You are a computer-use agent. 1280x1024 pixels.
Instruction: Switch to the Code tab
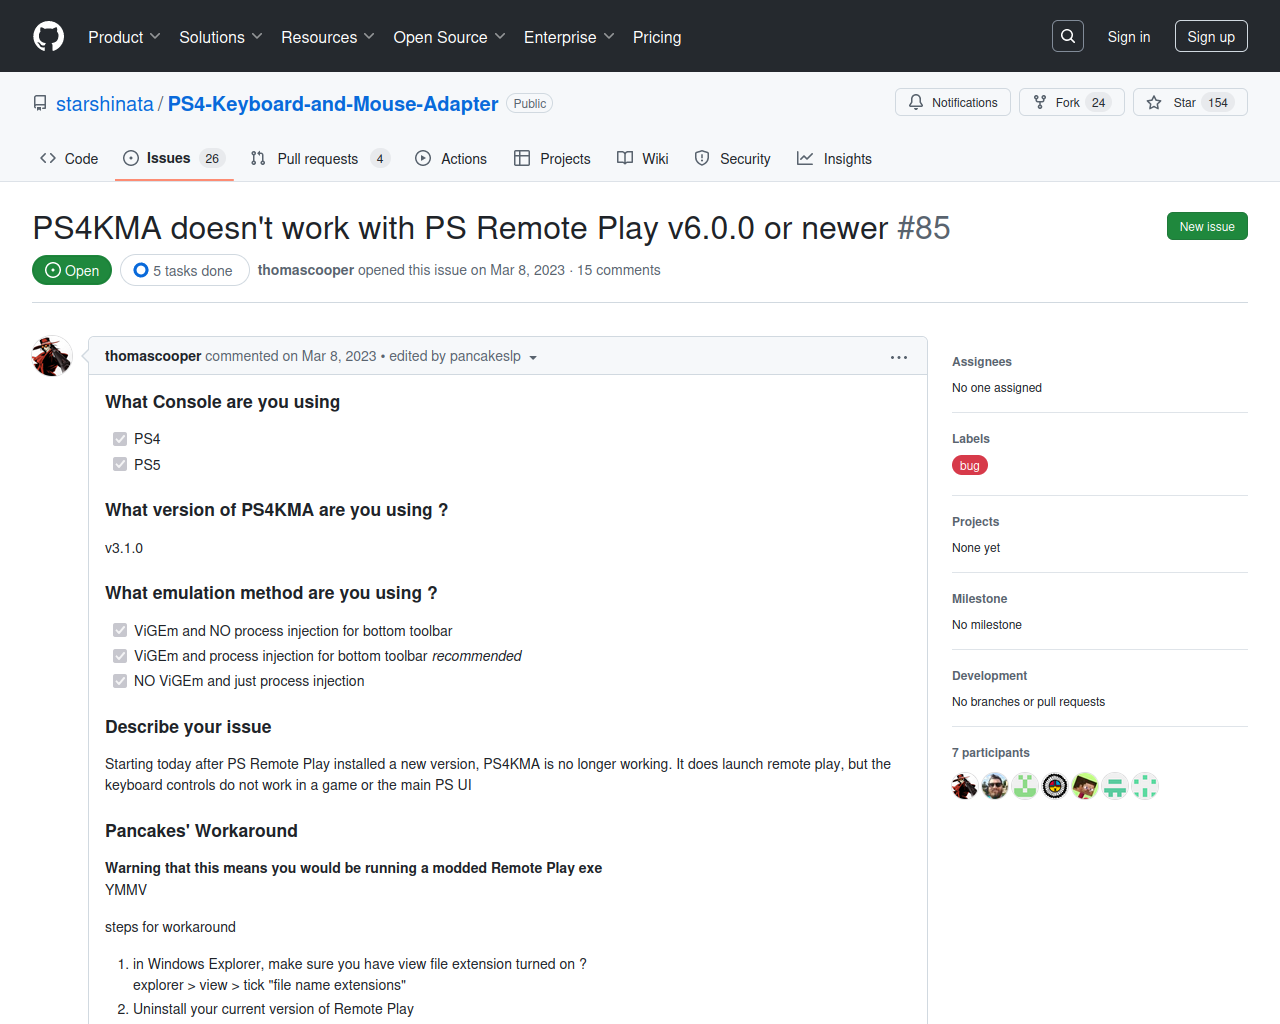69,158
